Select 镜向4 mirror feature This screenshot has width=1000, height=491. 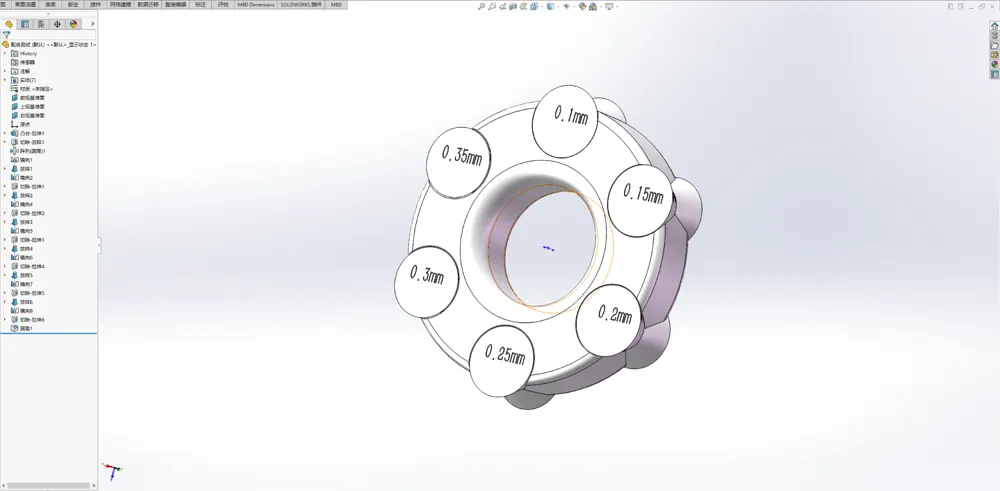[22, 204]
